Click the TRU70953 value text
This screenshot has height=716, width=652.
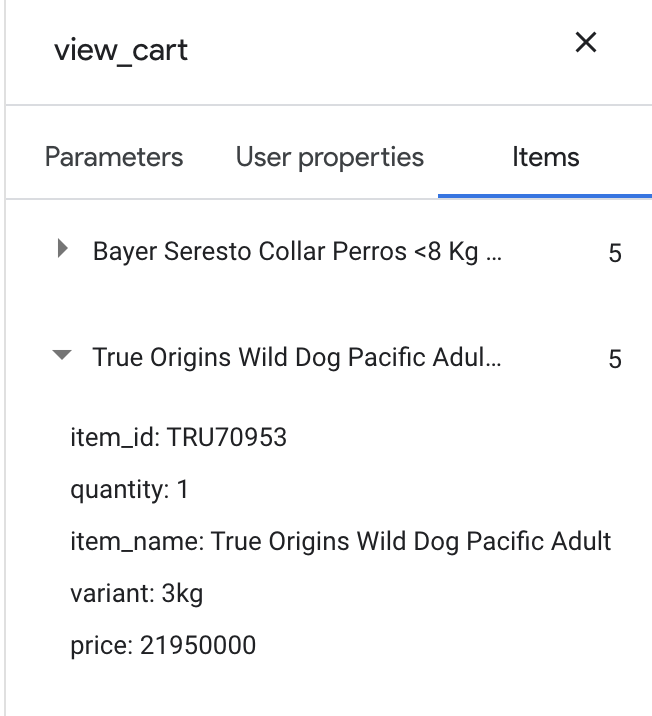[x=226, y=437]
